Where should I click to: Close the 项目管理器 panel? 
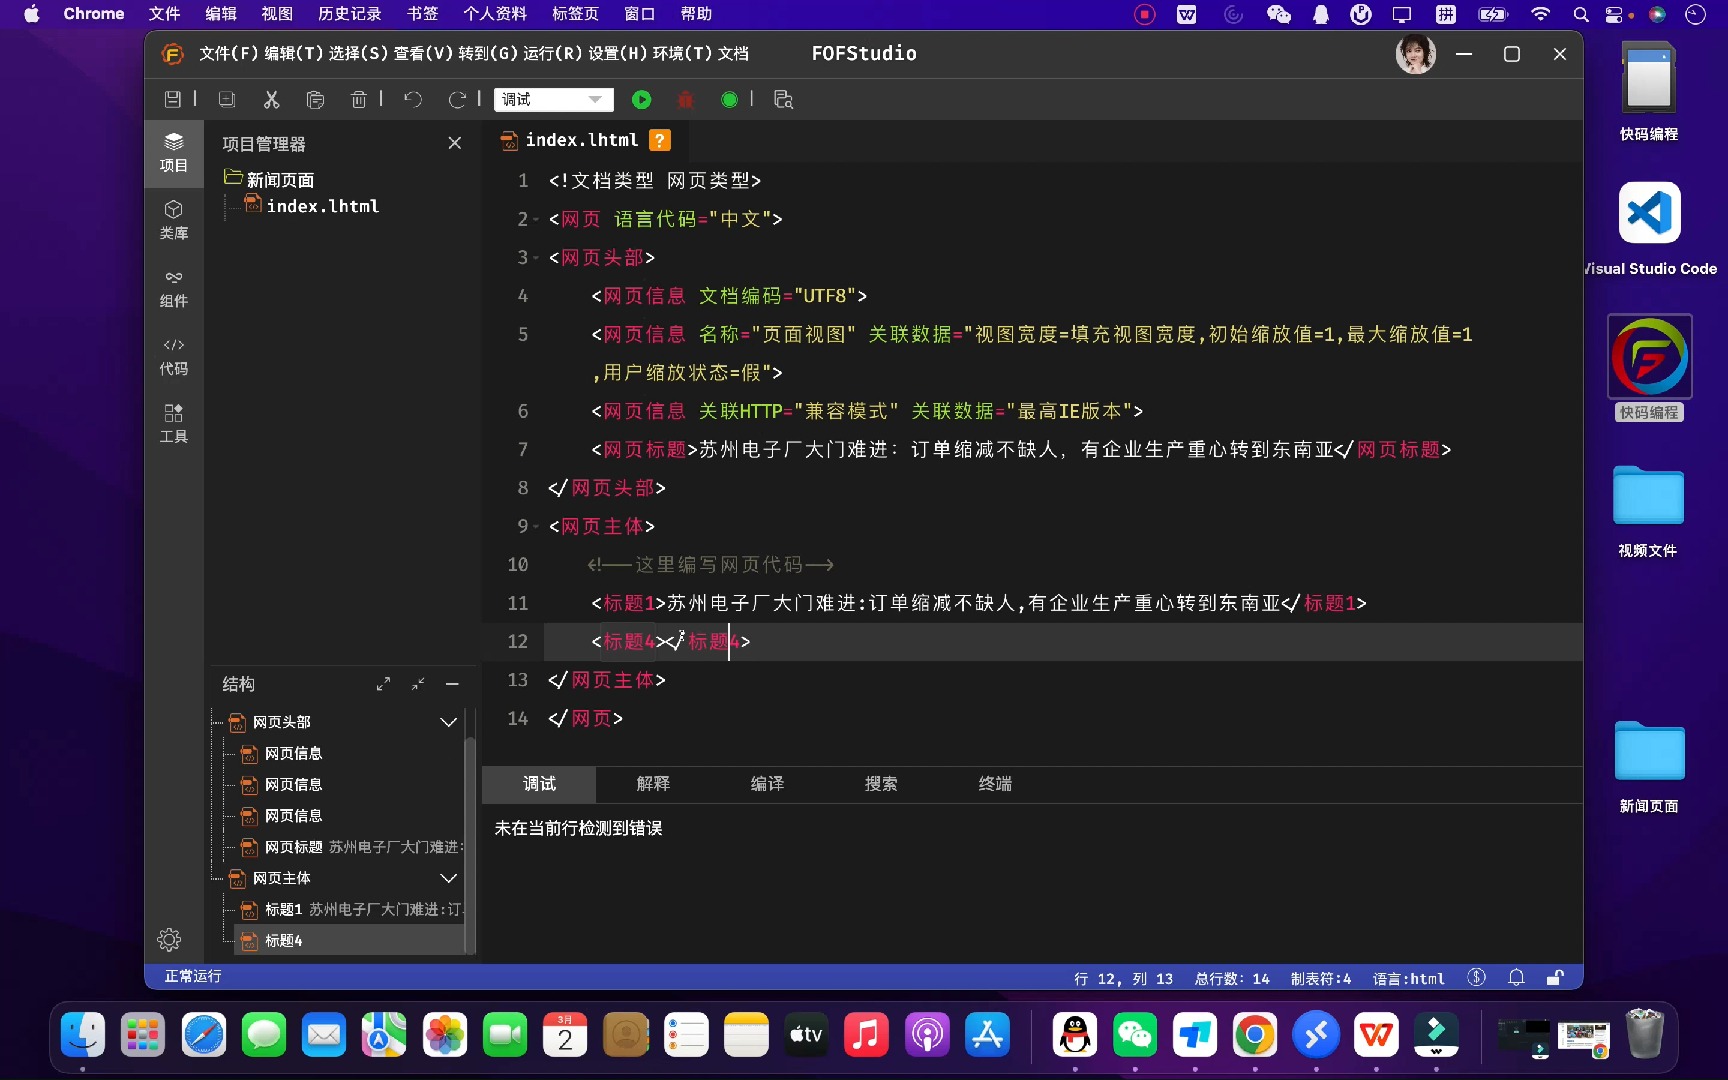[x=455, y=143]
